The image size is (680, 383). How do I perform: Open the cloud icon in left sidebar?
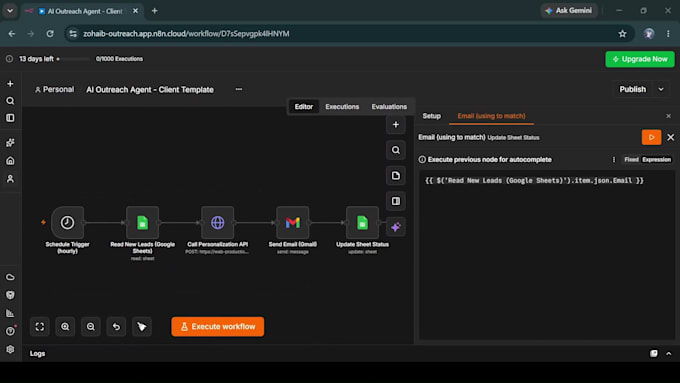10,277
